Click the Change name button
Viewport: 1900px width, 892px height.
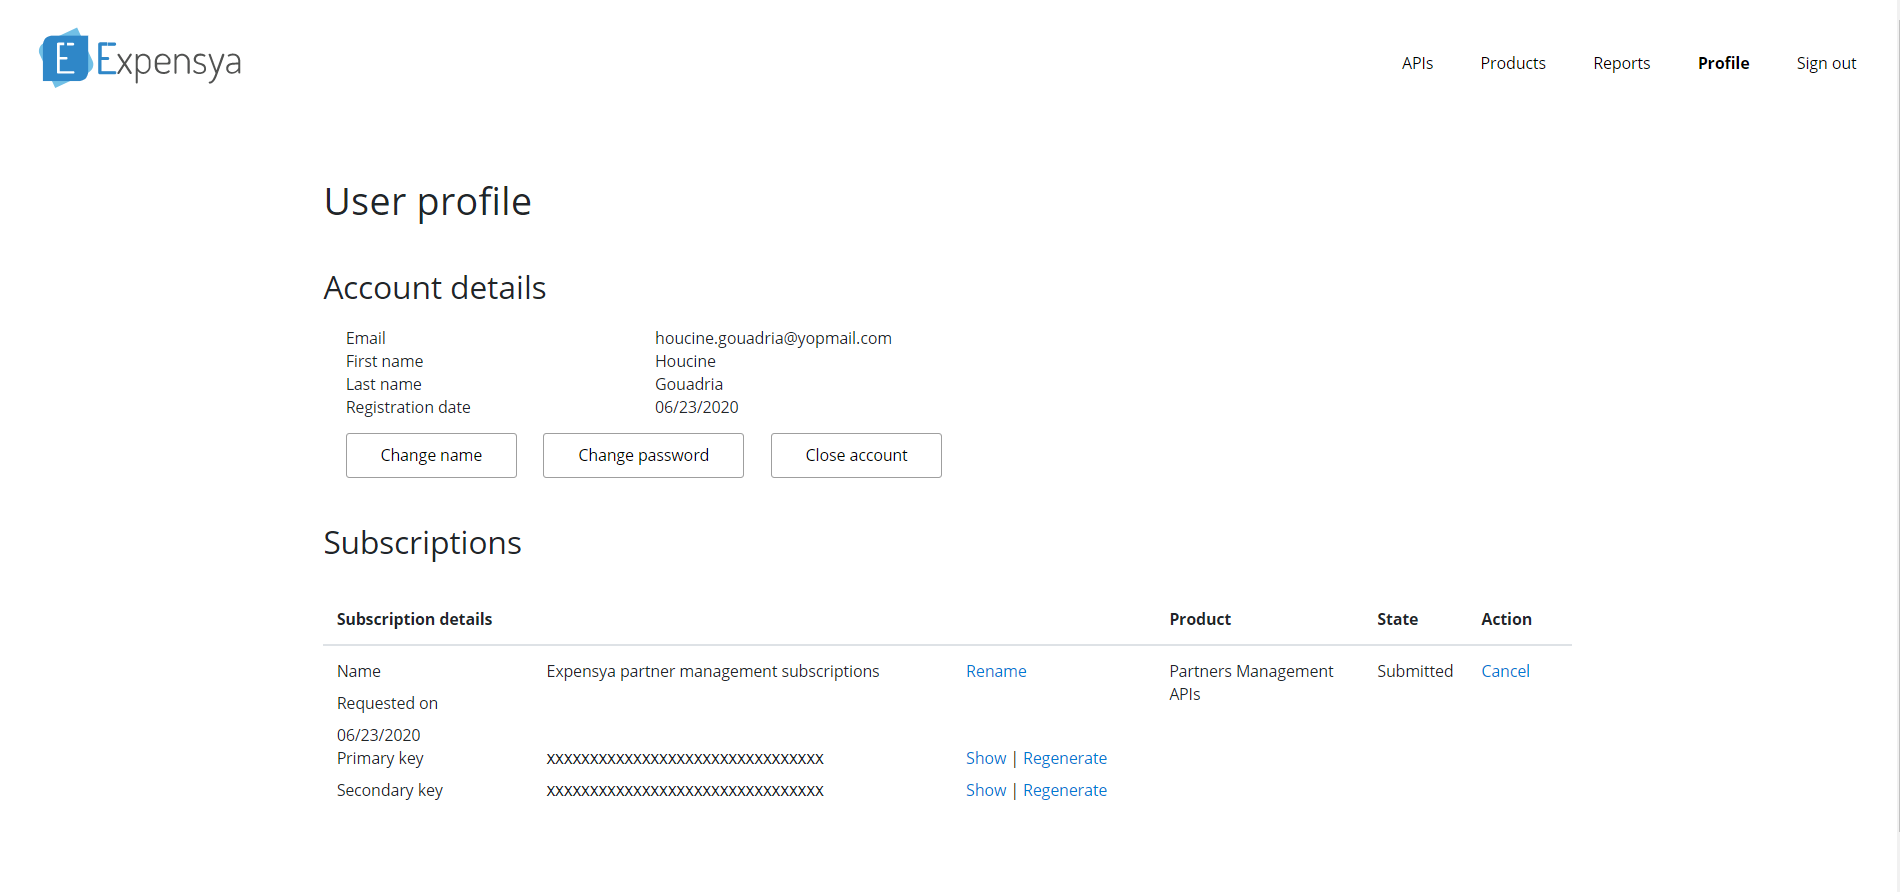coord(431,455)
